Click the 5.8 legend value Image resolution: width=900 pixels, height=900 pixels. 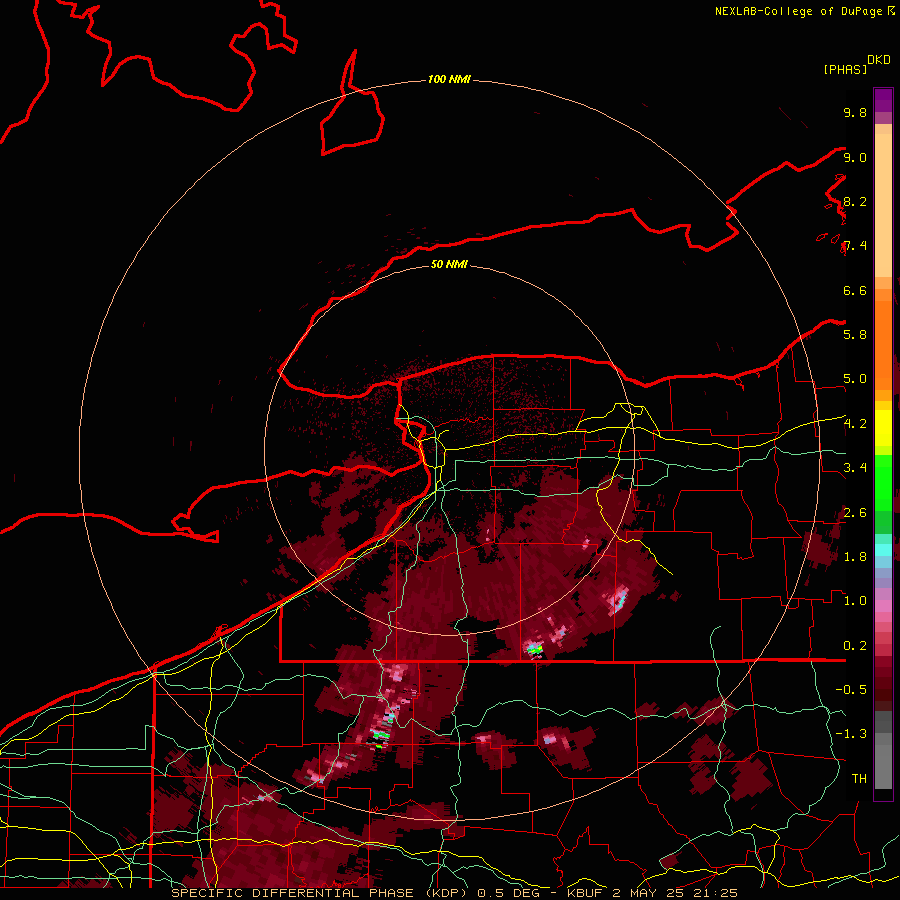tap(855, 335)
